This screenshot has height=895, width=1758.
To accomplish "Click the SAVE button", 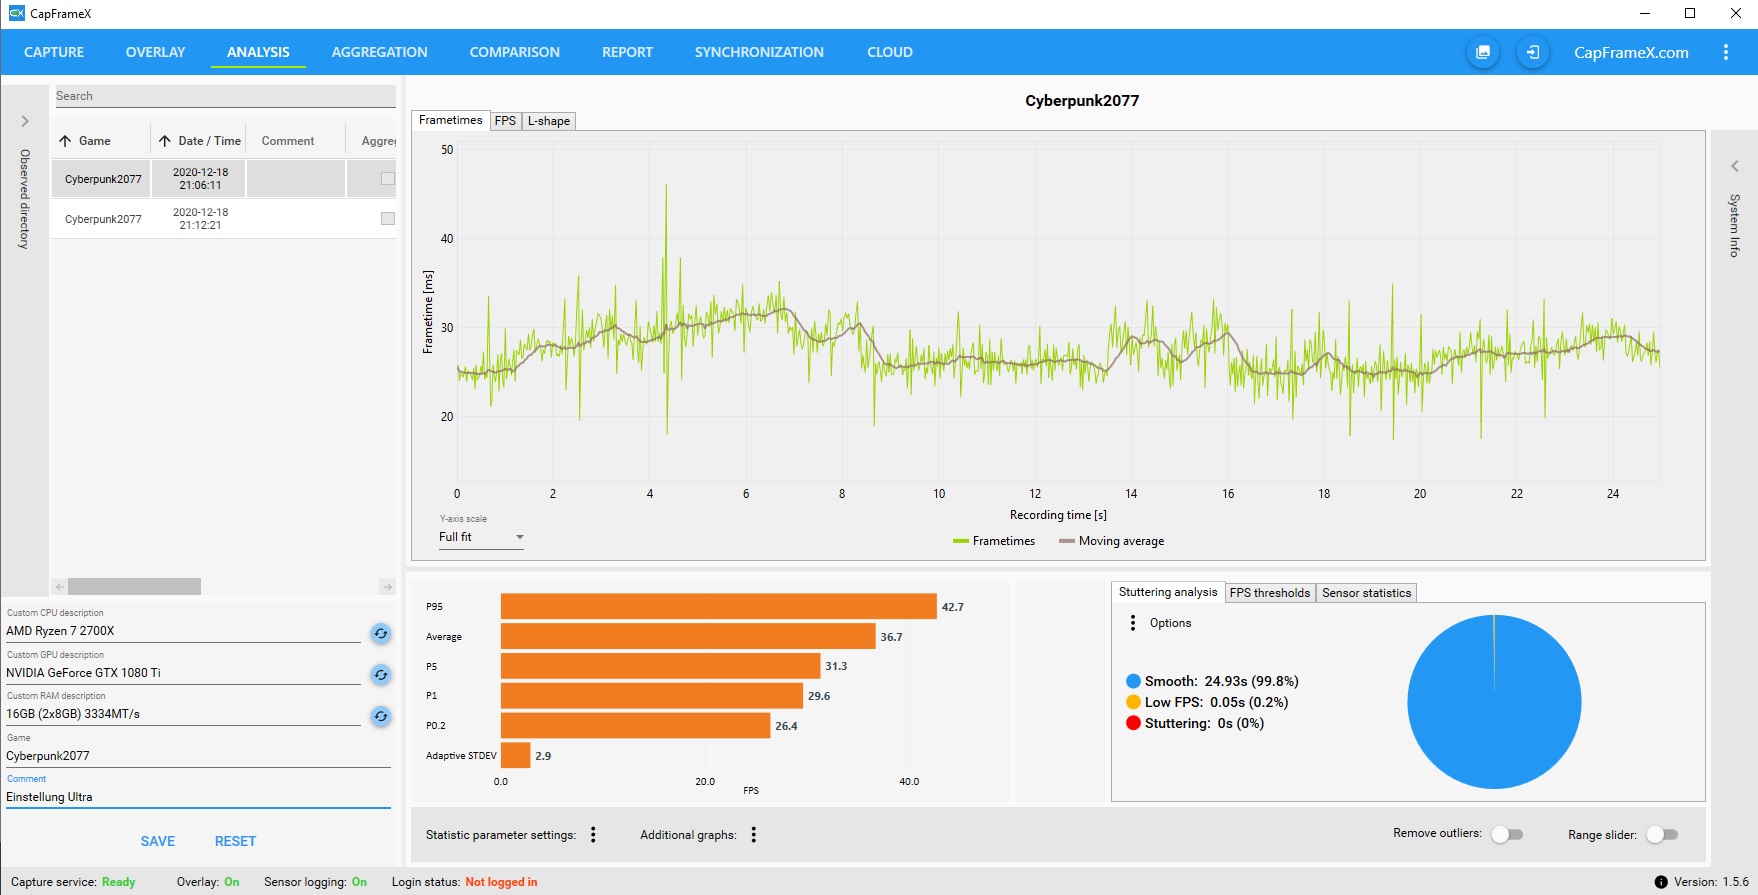I will (158, 841).
